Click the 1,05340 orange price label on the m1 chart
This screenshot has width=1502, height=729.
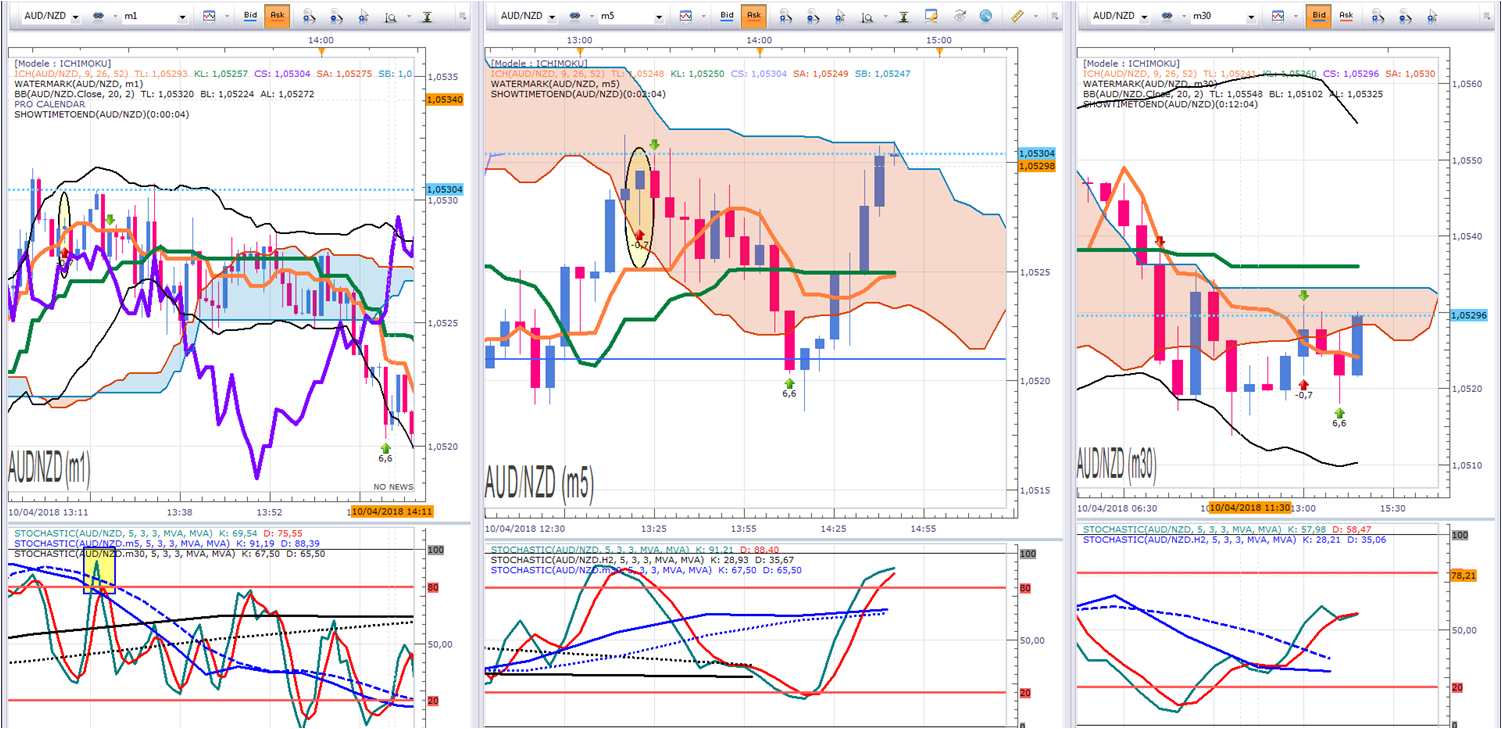coord(443,100)
